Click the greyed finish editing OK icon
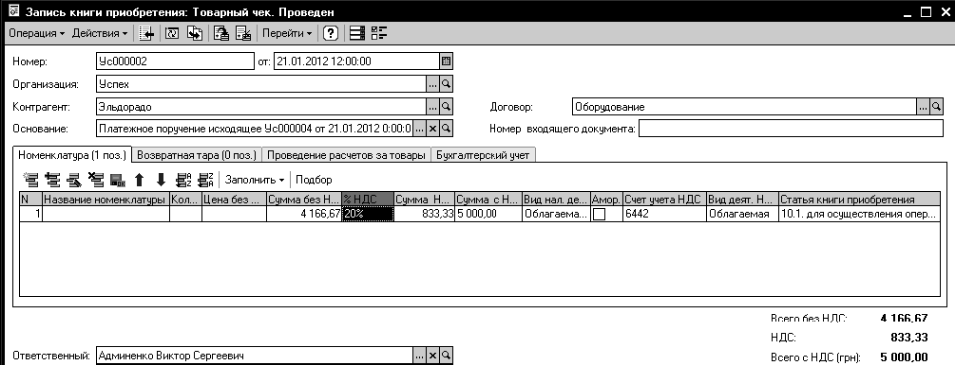 [x=118, y=180]
